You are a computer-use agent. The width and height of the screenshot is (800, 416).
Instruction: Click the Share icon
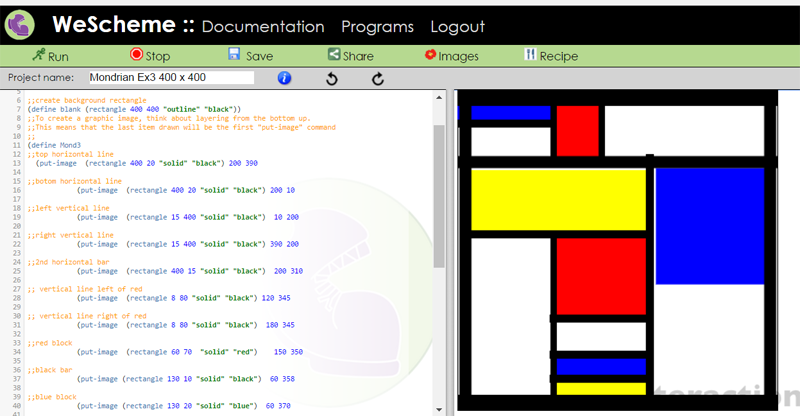(334, 54)
